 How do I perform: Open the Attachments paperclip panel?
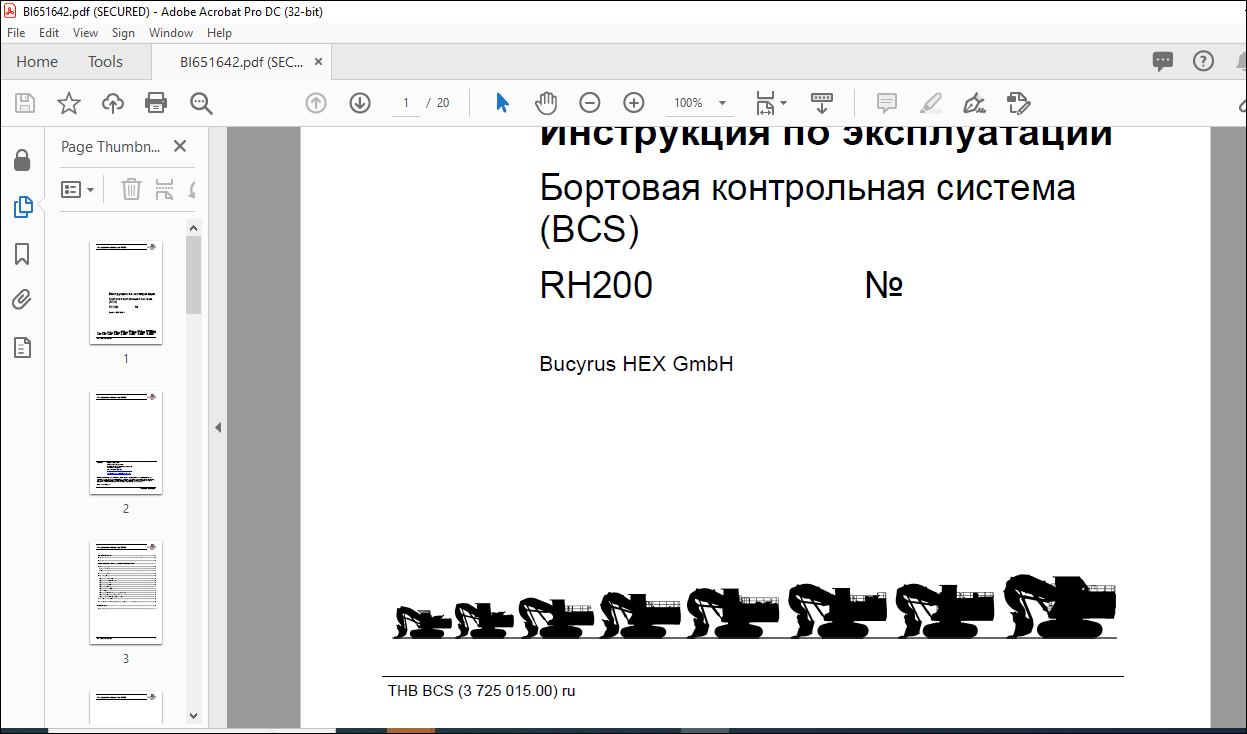(22, 300)
